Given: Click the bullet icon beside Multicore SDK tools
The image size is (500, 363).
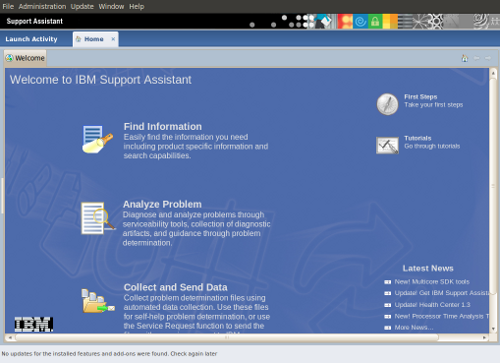Looking at the screenshot, I should 387,282.
